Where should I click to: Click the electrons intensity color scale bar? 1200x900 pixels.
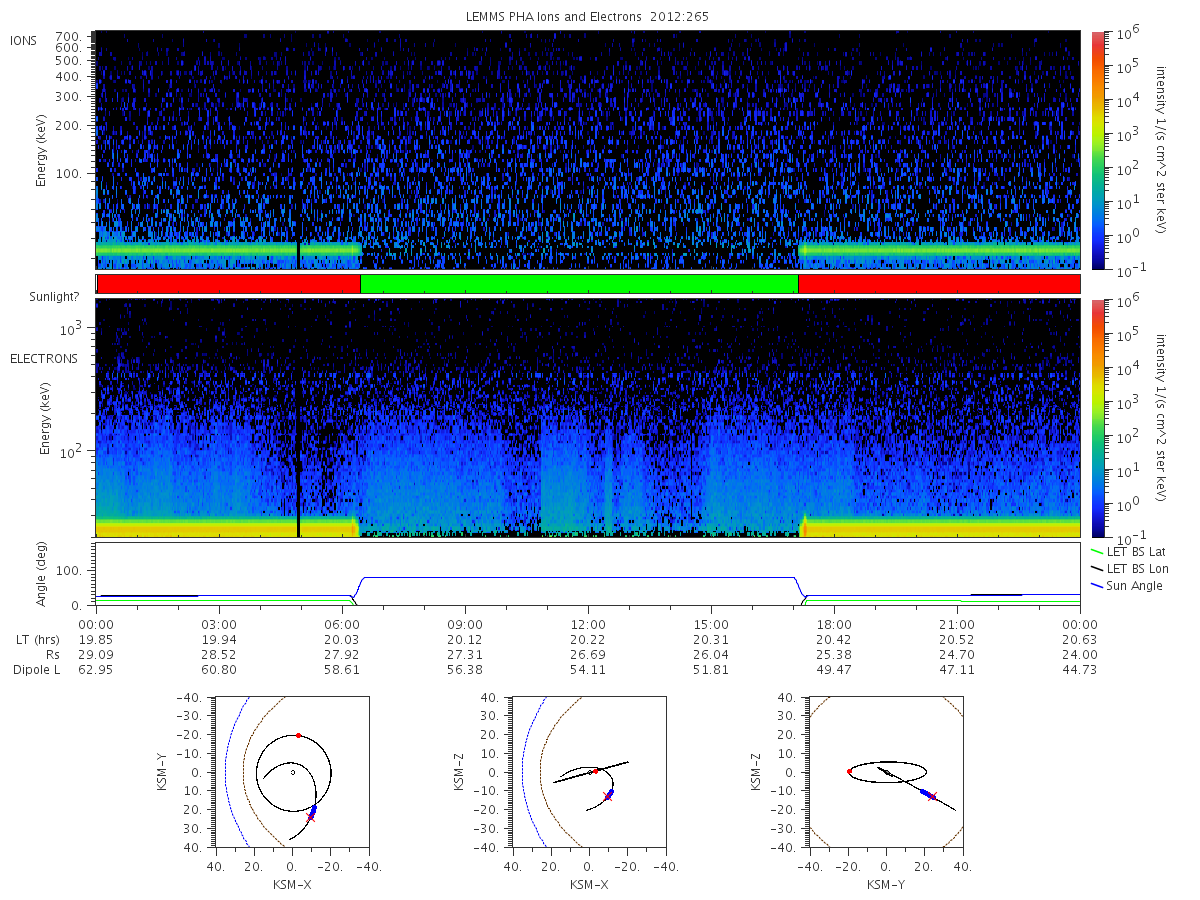[1097, 418]
